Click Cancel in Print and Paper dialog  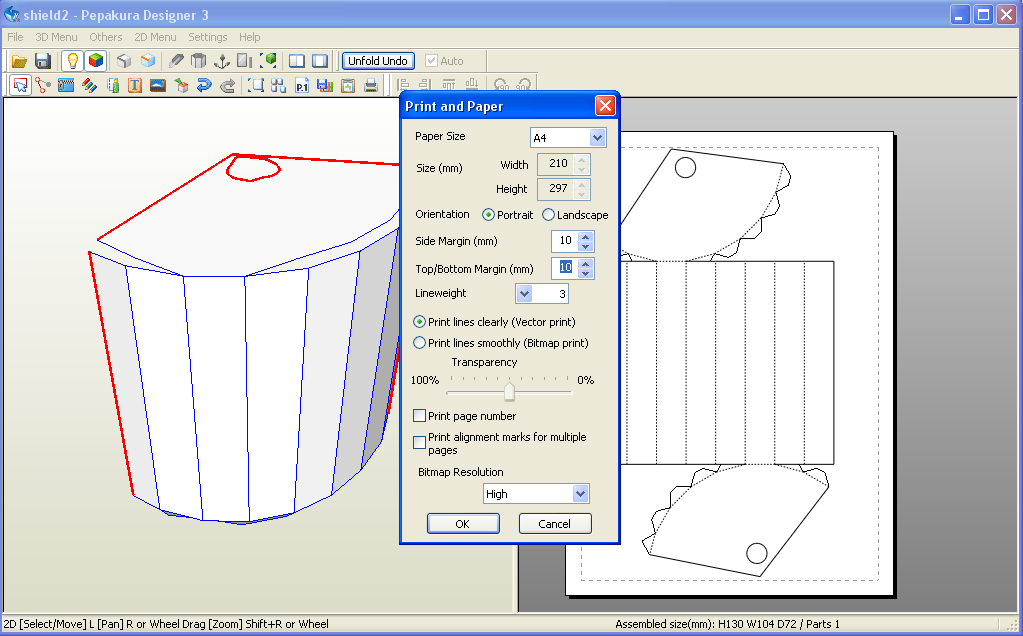[x=555, y=524]
